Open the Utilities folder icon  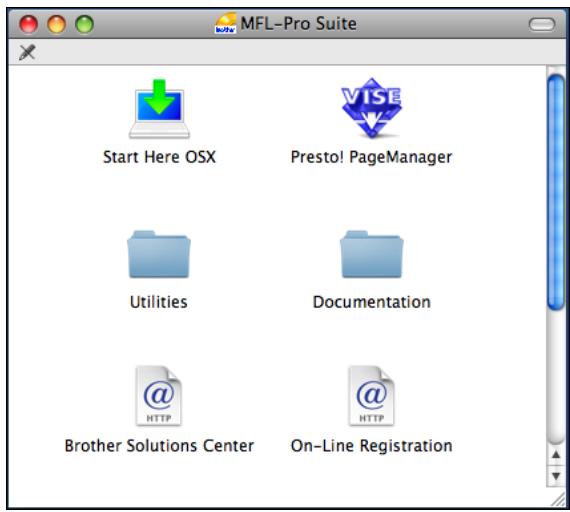(159, 254)
